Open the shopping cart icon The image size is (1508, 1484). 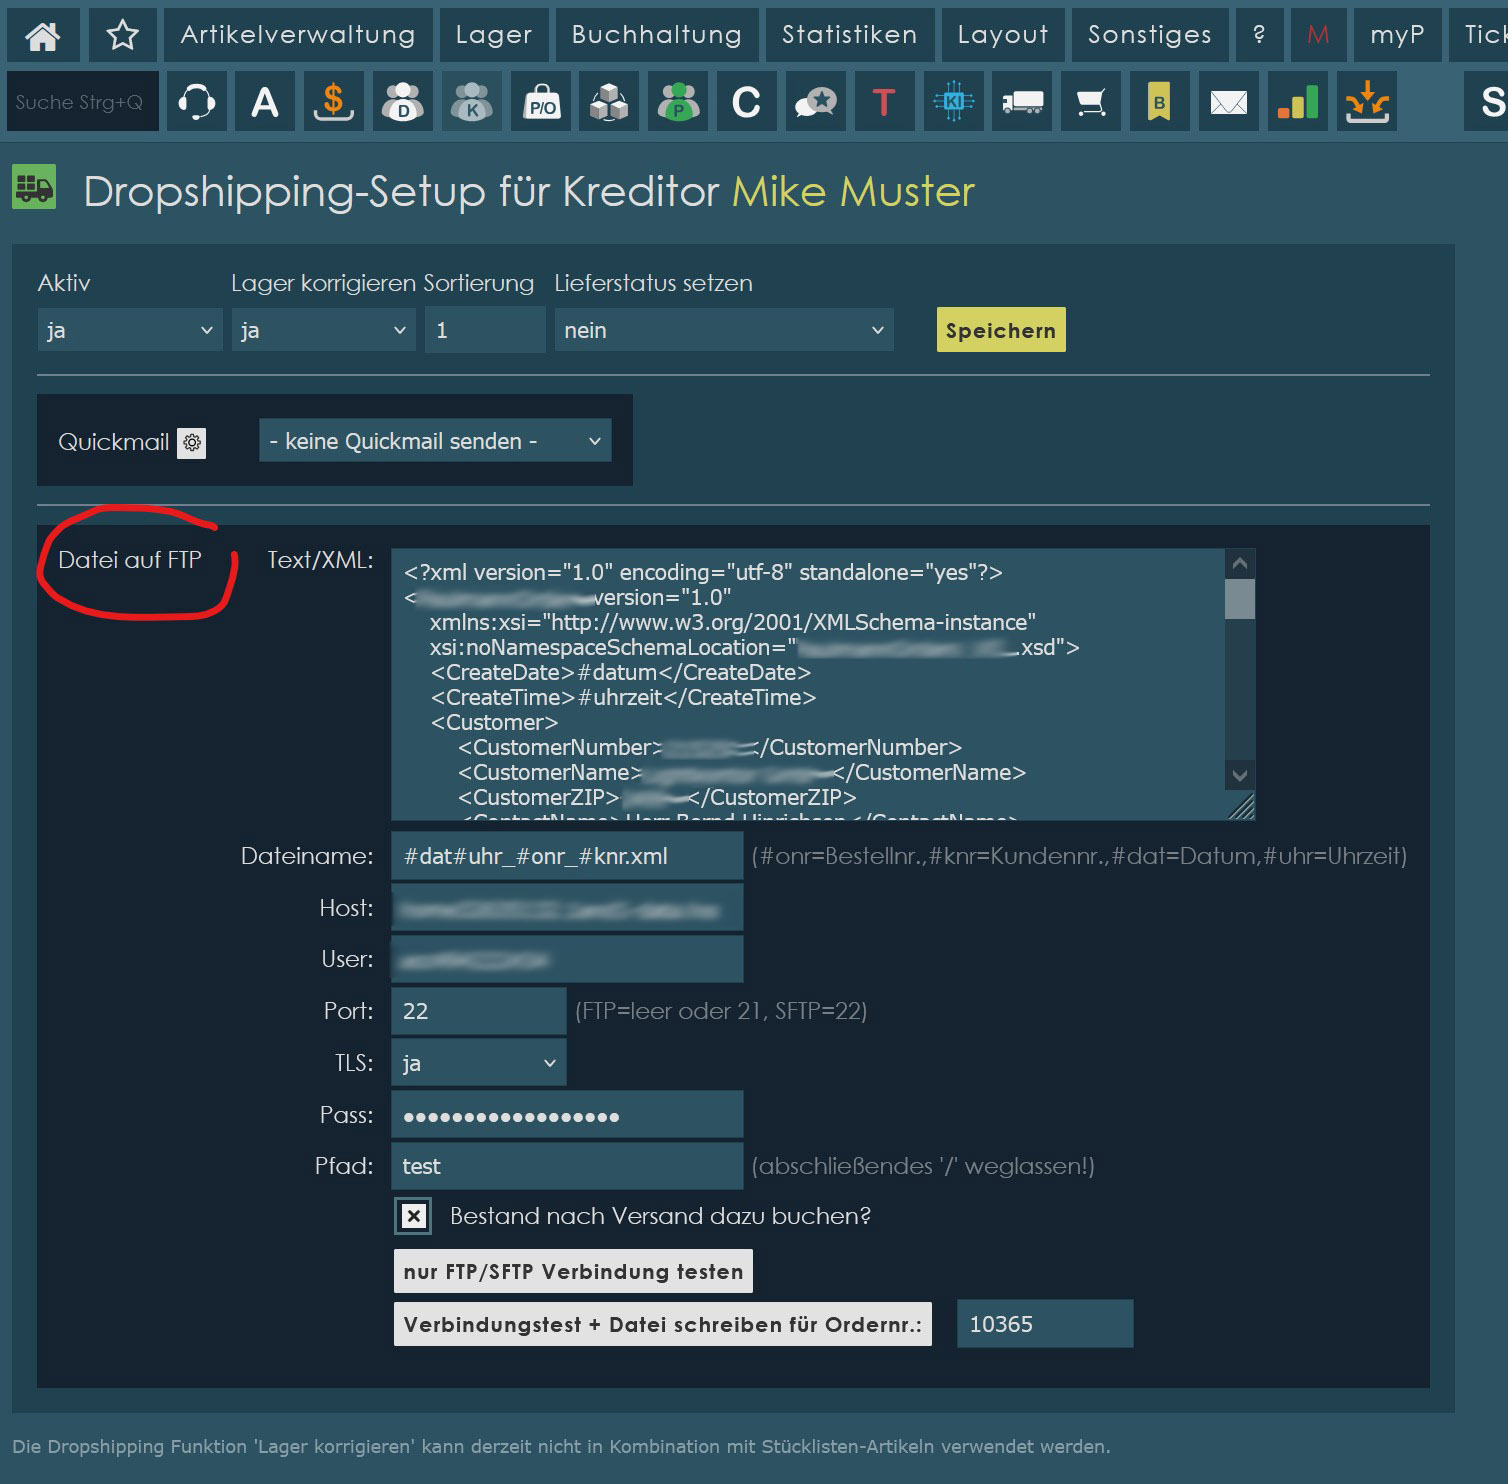pyautogui.click(x=1091, y=101)
